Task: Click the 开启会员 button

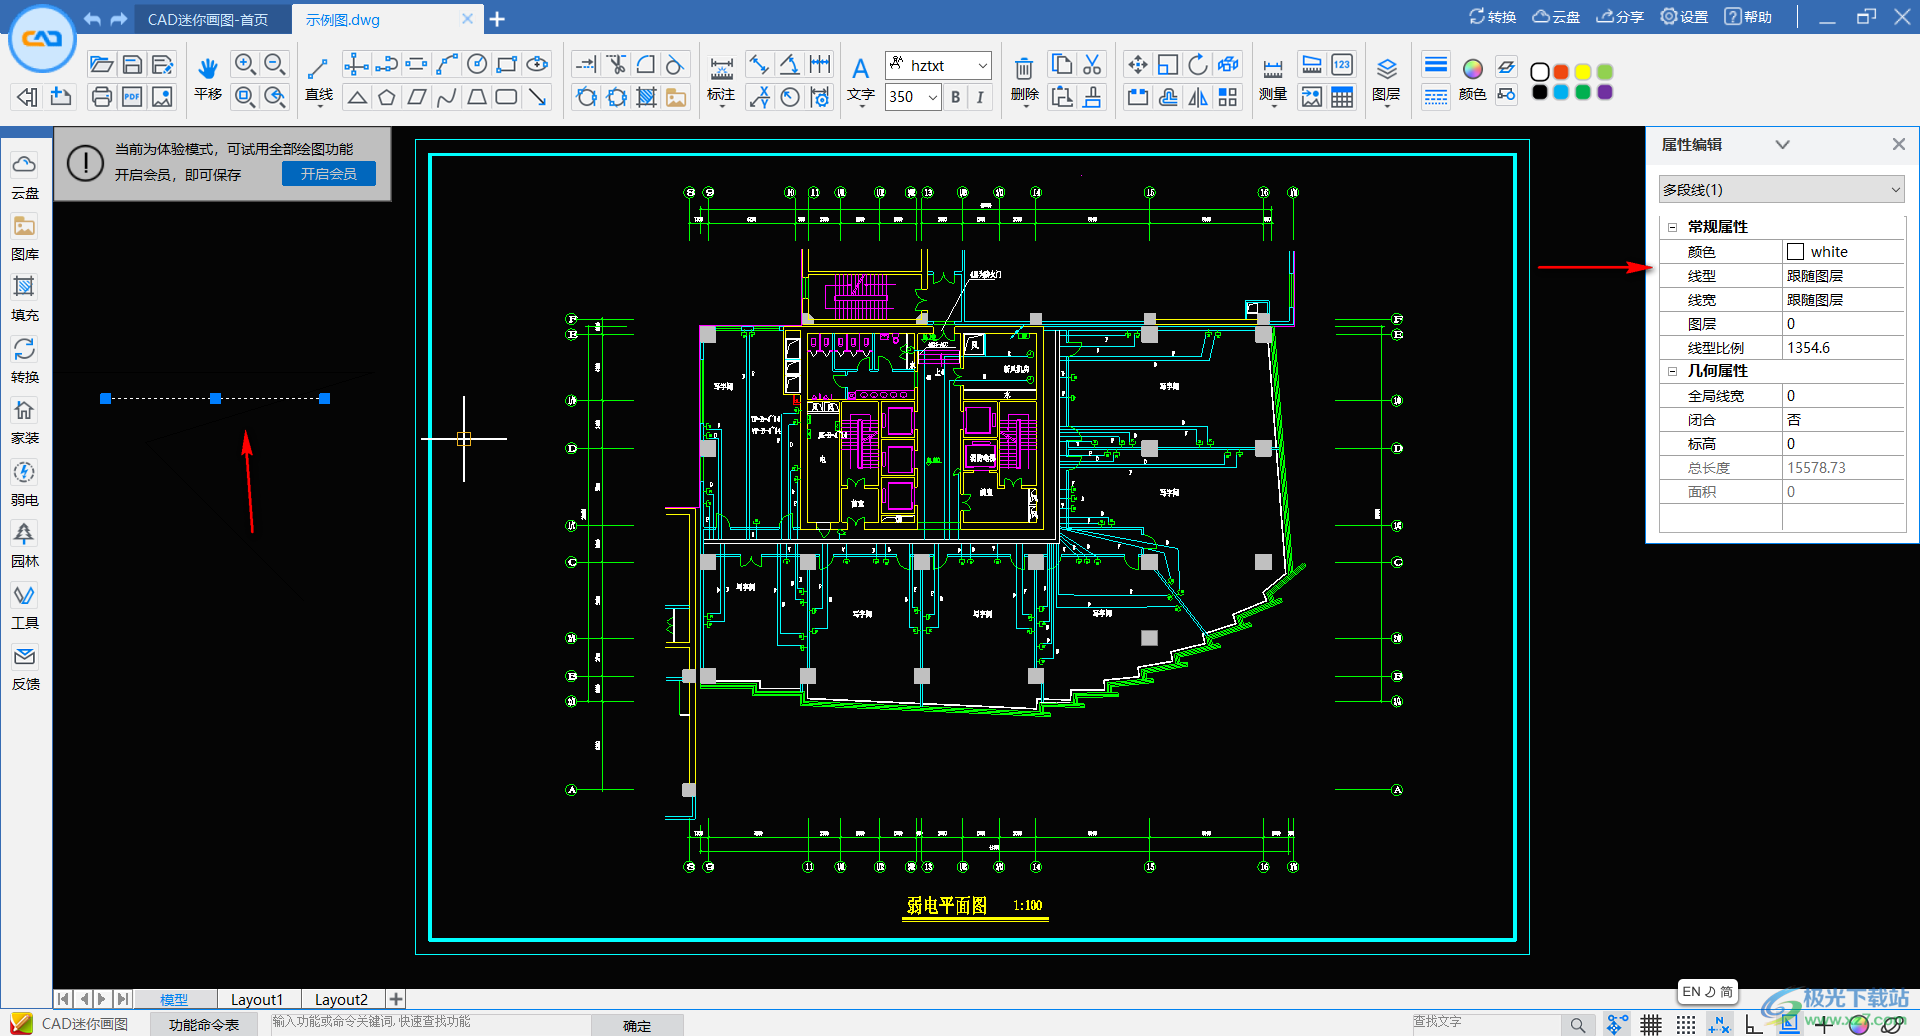Action: (329, 173)
